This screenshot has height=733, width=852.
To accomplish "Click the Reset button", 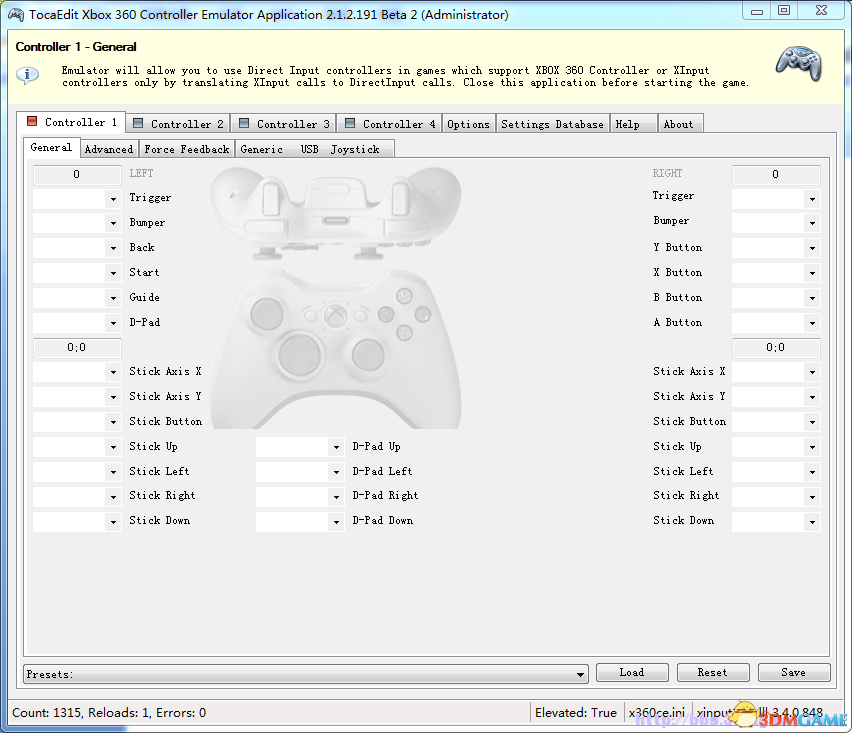I will click(713, 672).
